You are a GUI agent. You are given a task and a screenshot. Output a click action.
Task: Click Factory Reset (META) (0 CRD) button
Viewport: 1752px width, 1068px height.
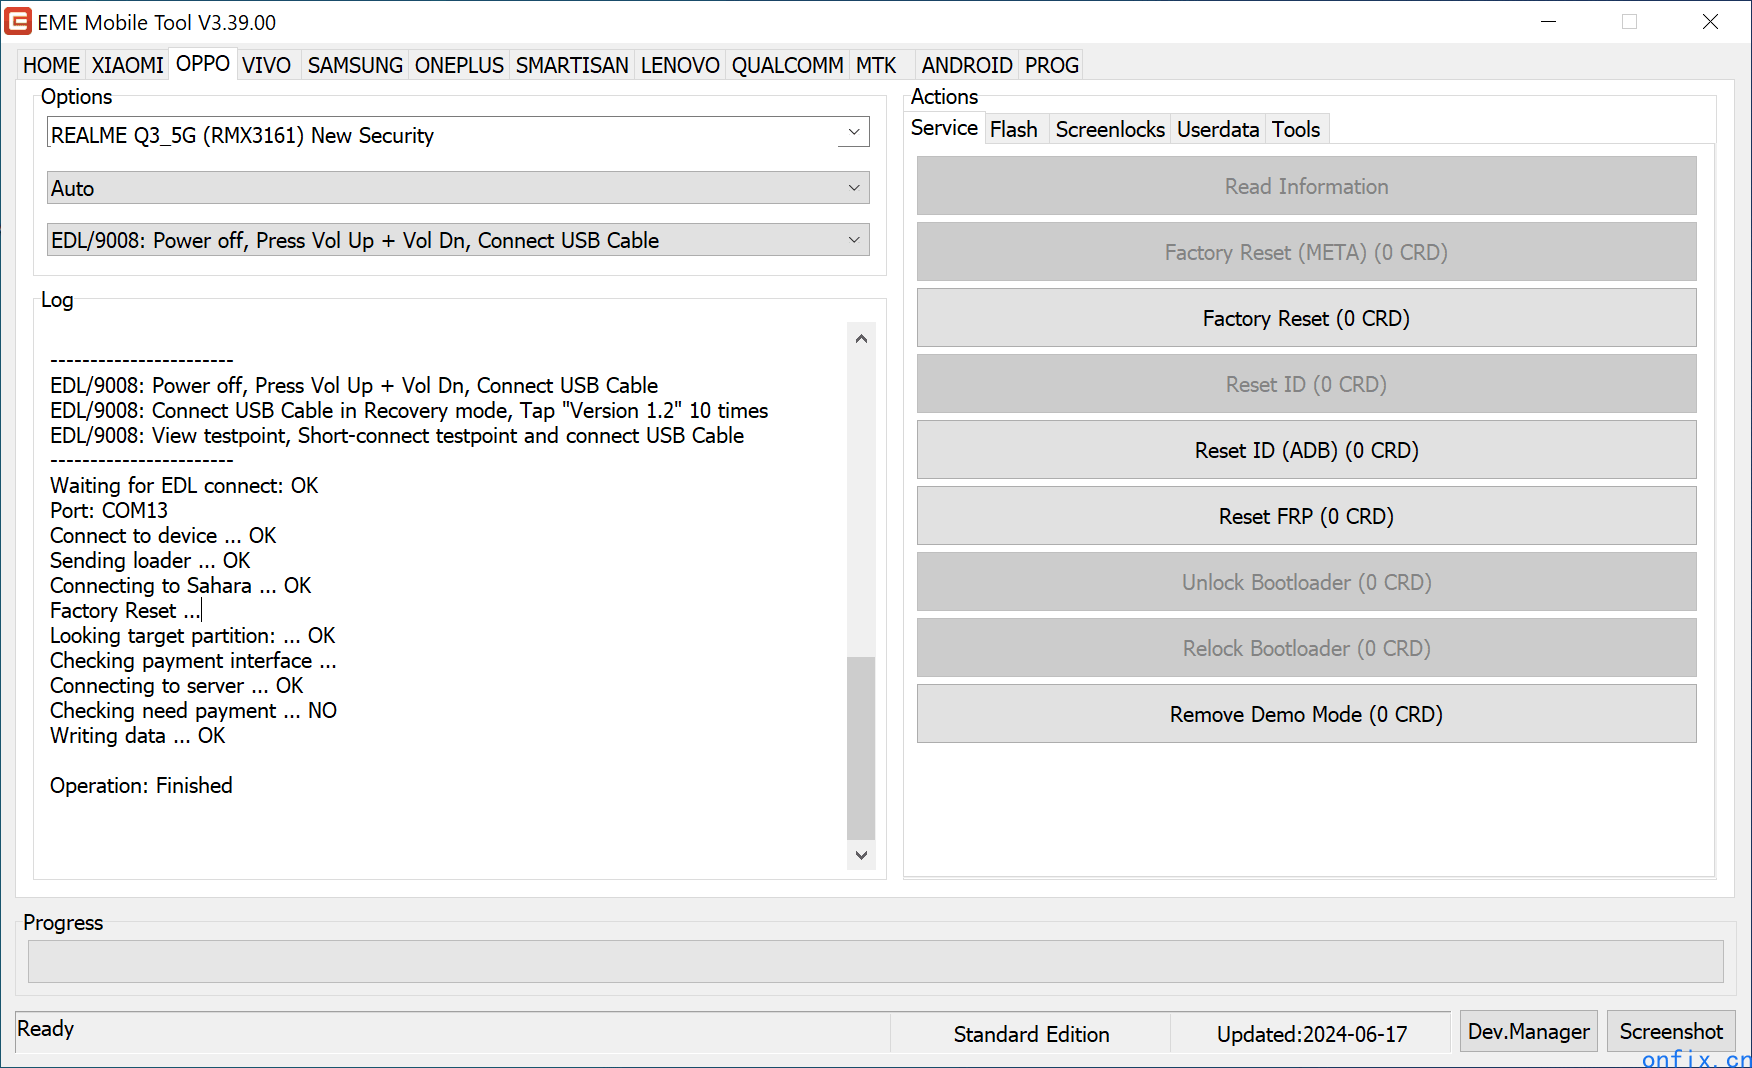(x=1306, y=252)
